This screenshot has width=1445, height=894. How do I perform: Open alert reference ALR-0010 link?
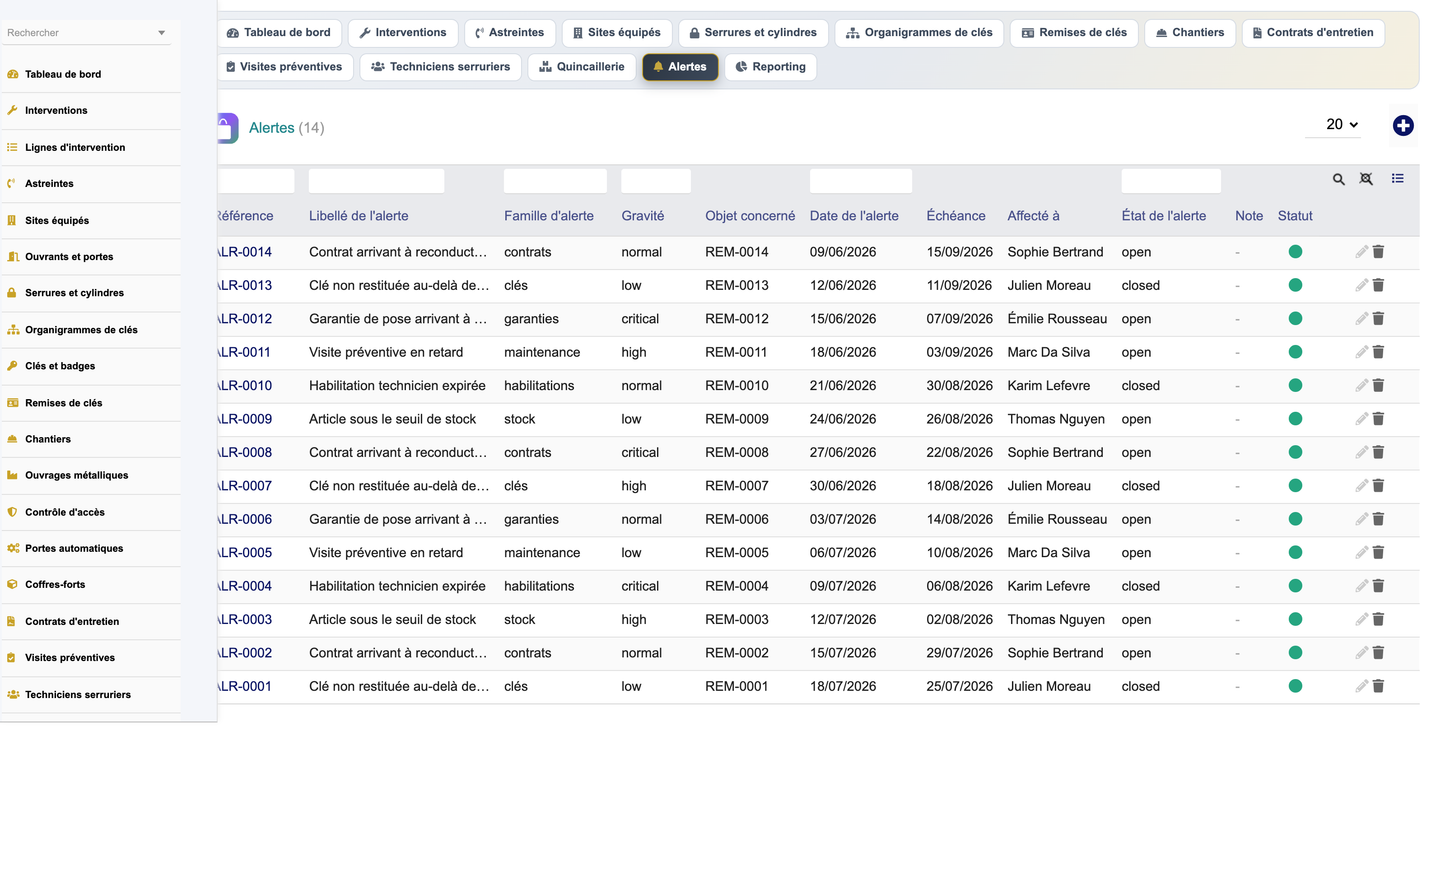244,386
